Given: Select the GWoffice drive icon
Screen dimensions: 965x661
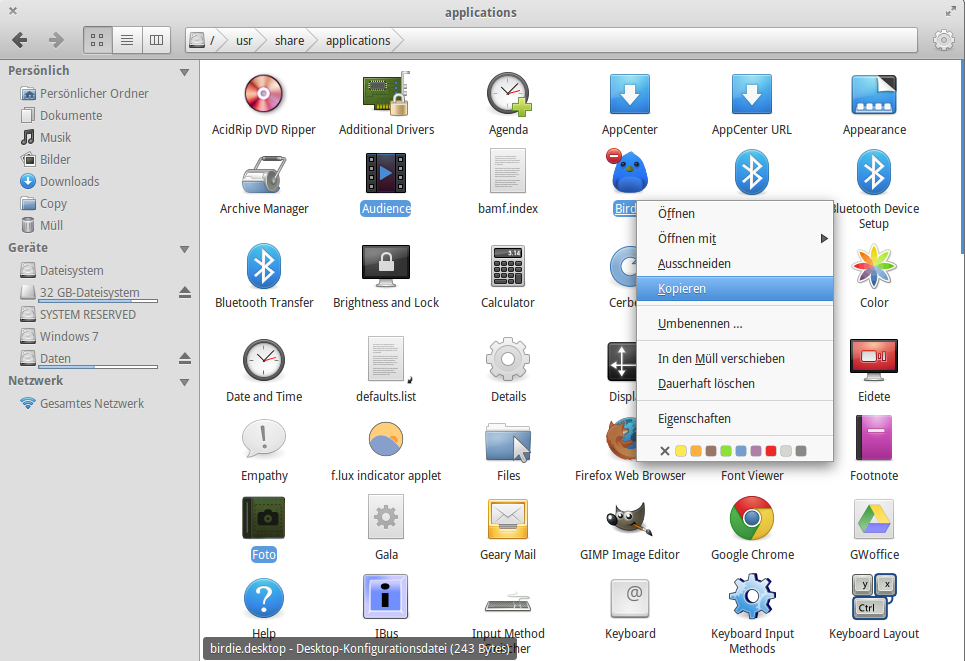Looking at the screenshot, I should [874, 519].
